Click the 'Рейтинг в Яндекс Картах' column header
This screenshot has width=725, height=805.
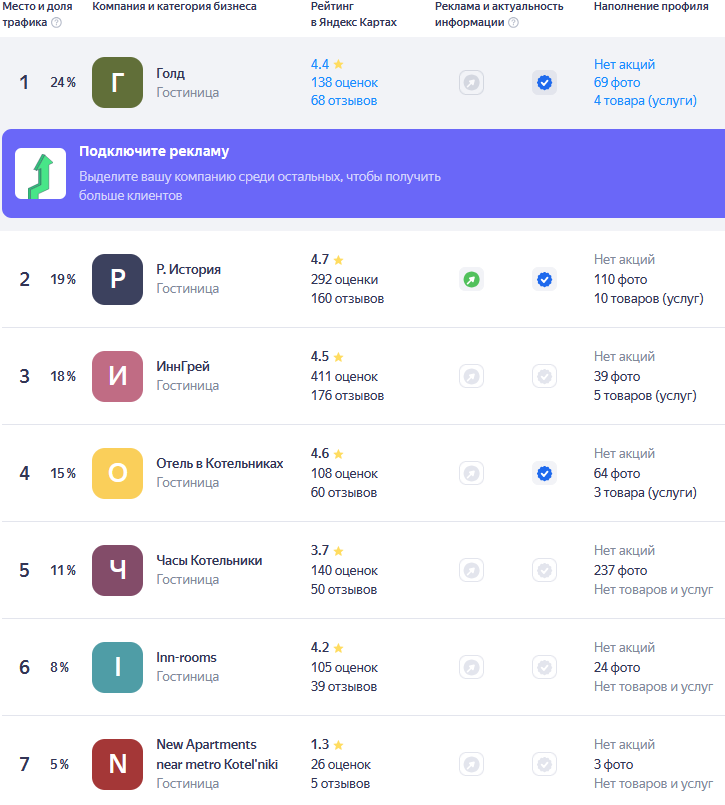354,14
